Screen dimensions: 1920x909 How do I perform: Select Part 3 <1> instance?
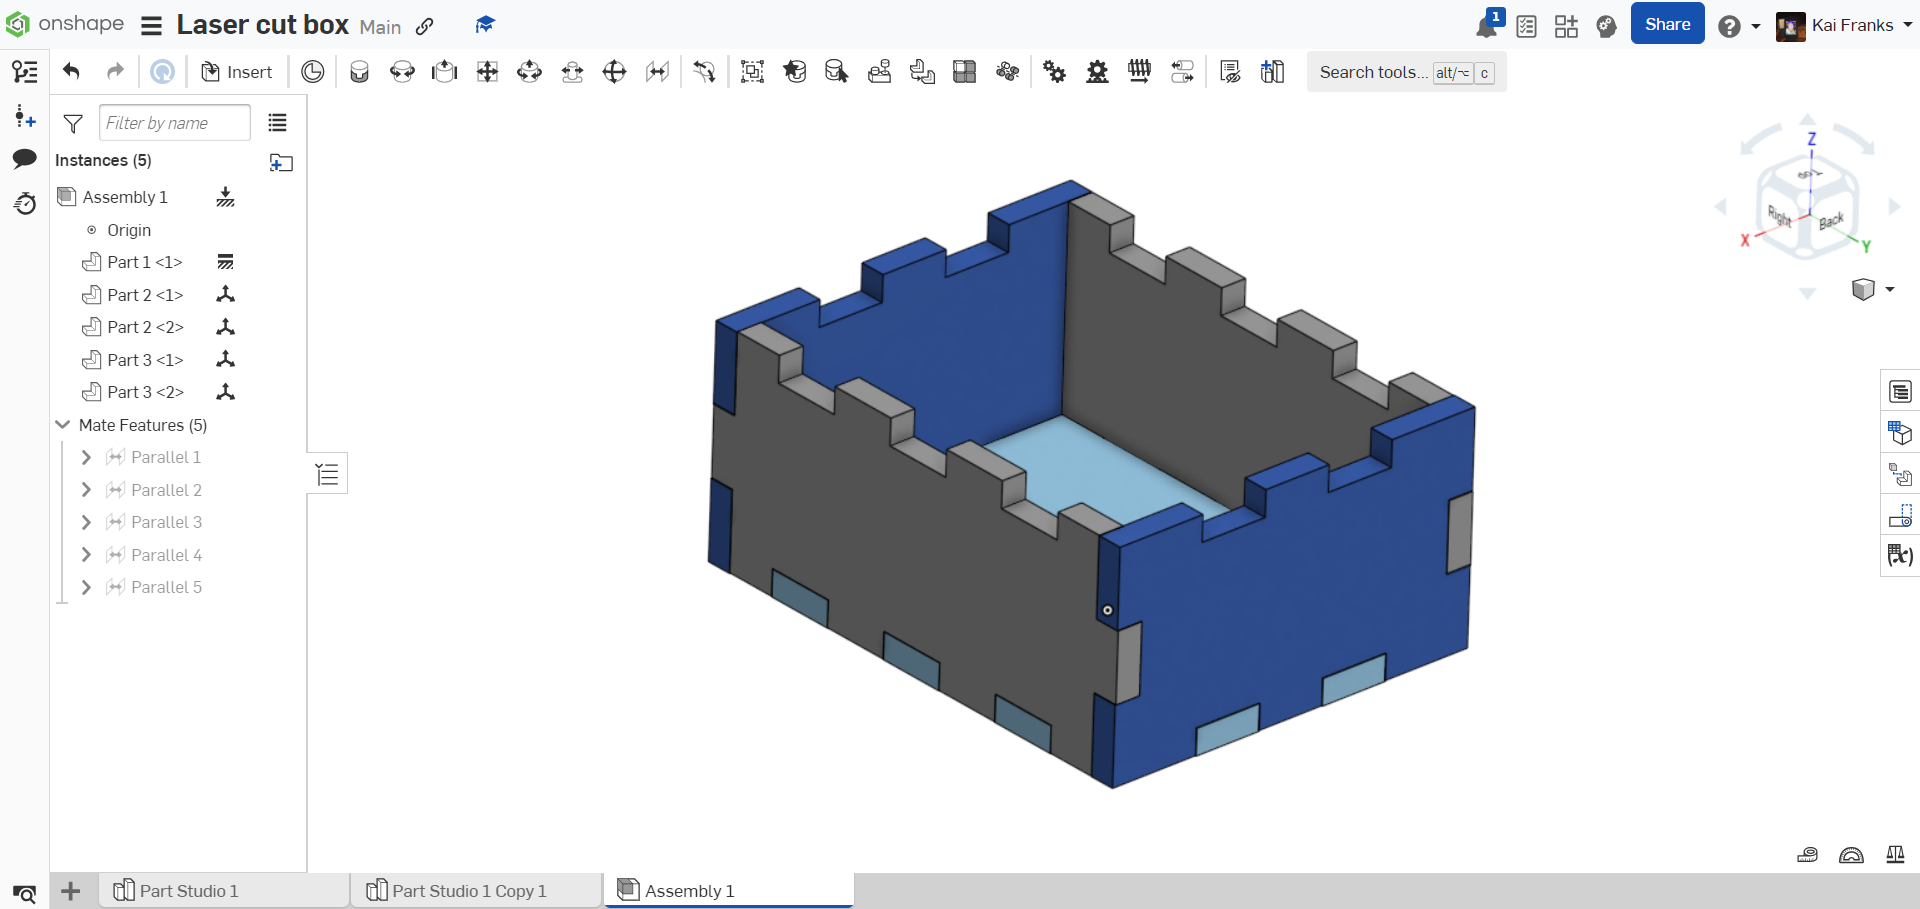coord(145,360)
